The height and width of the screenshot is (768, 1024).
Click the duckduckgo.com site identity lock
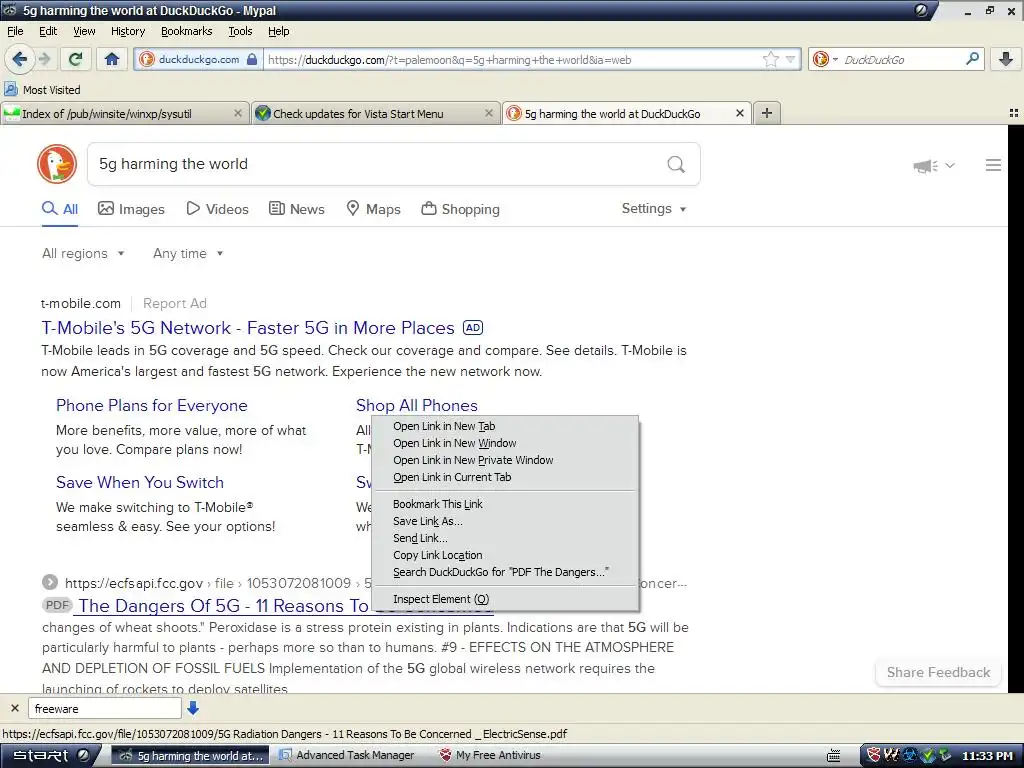click(x=199, y=59)
